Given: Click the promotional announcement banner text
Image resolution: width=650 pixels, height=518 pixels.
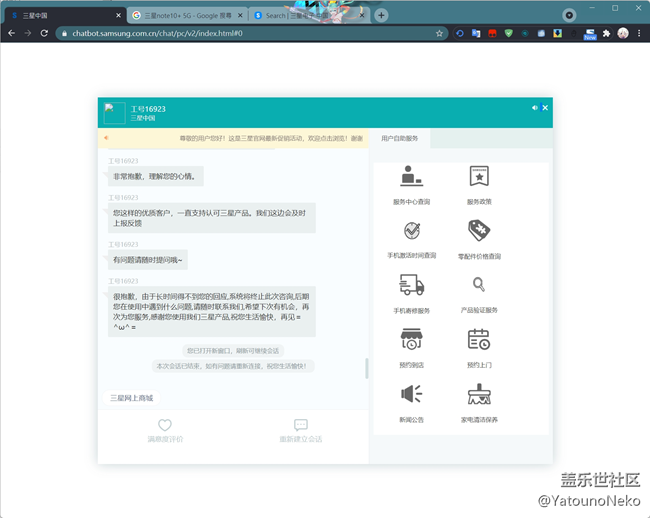Looking at the screenshot, I should [271, 138].
